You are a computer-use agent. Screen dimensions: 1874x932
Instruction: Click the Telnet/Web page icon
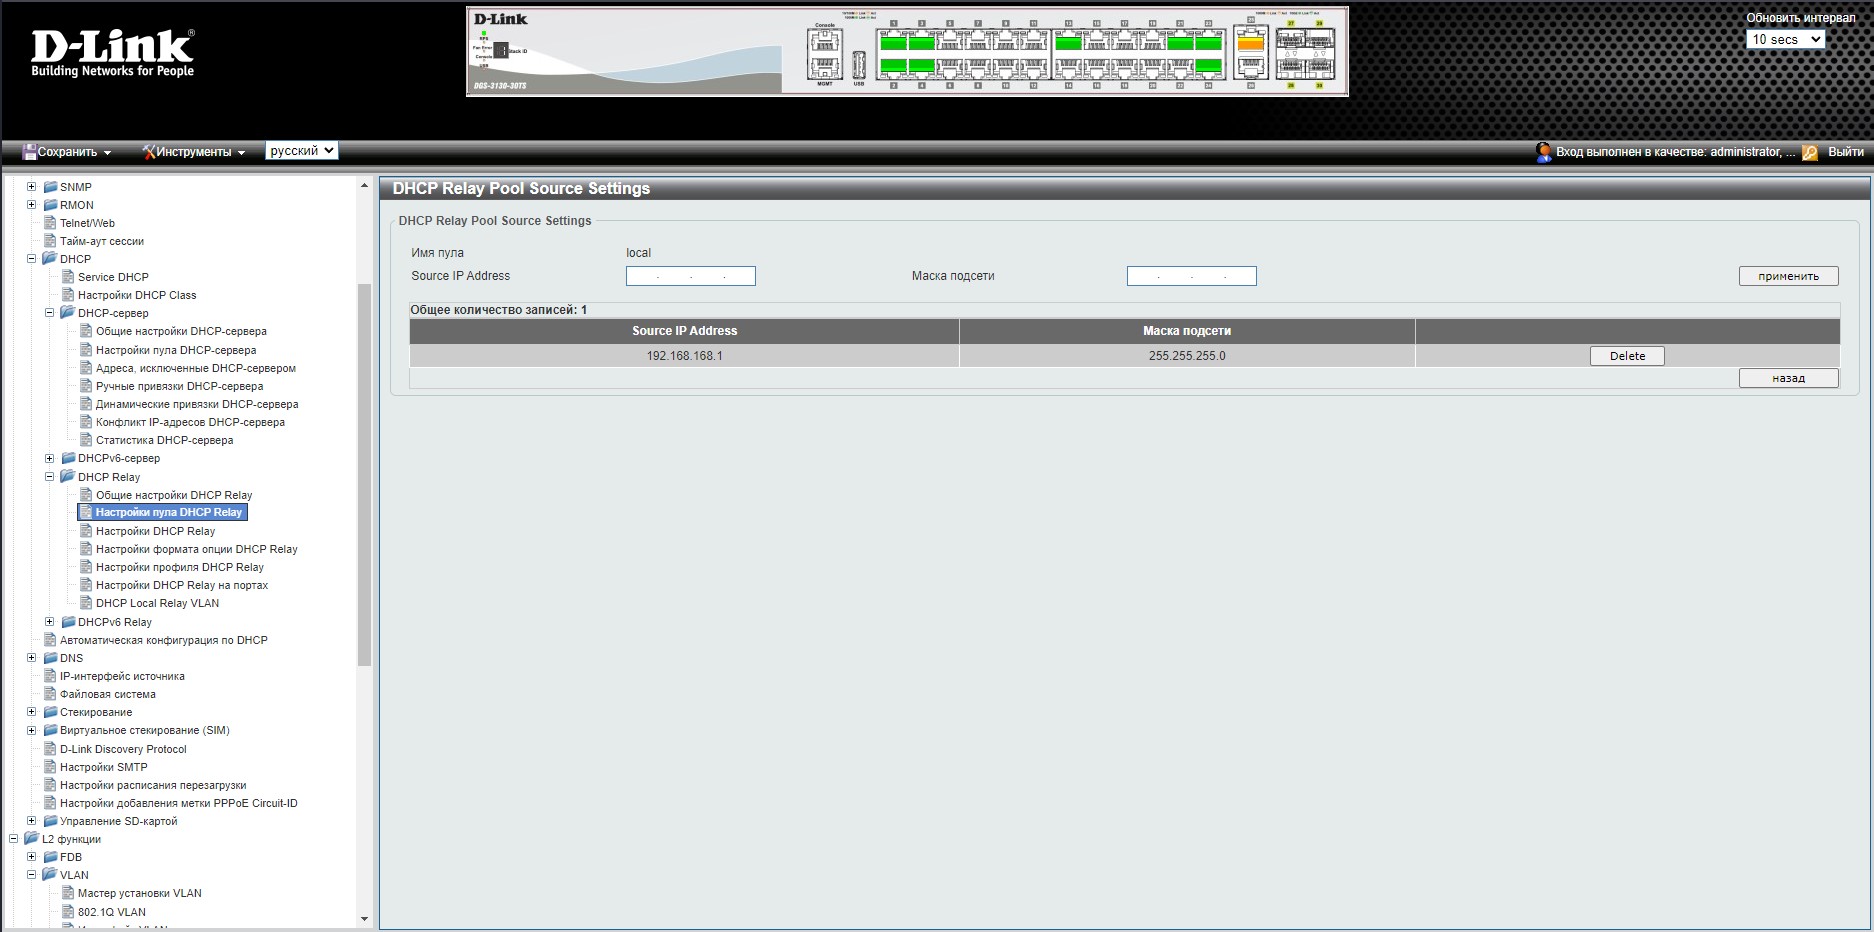coord(50,223)
